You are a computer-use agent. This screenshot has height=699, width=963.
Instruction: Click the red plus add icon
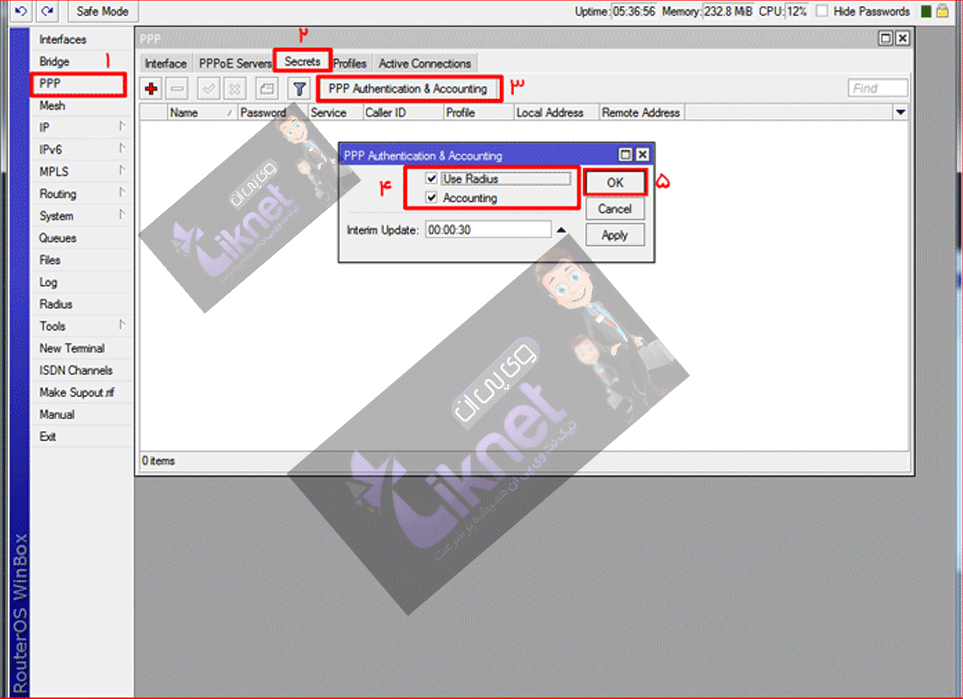coord(151,89)
